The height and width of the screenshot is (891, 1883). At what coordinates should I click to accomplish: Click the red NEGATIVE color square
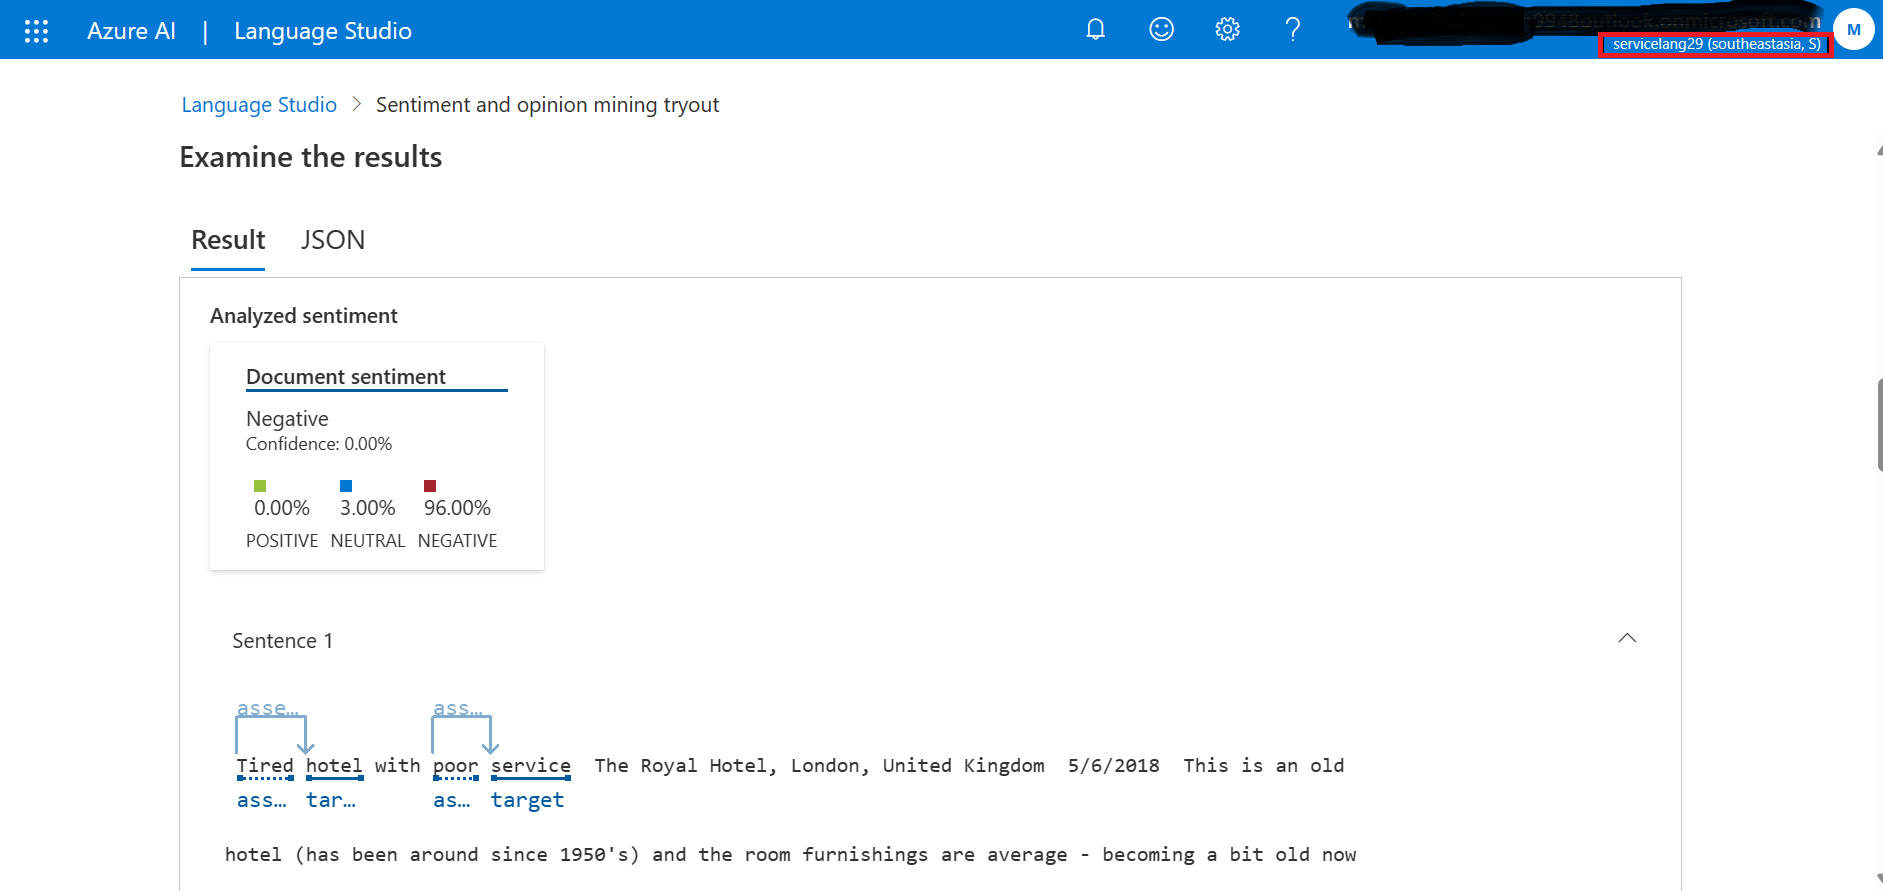point(430,486)
